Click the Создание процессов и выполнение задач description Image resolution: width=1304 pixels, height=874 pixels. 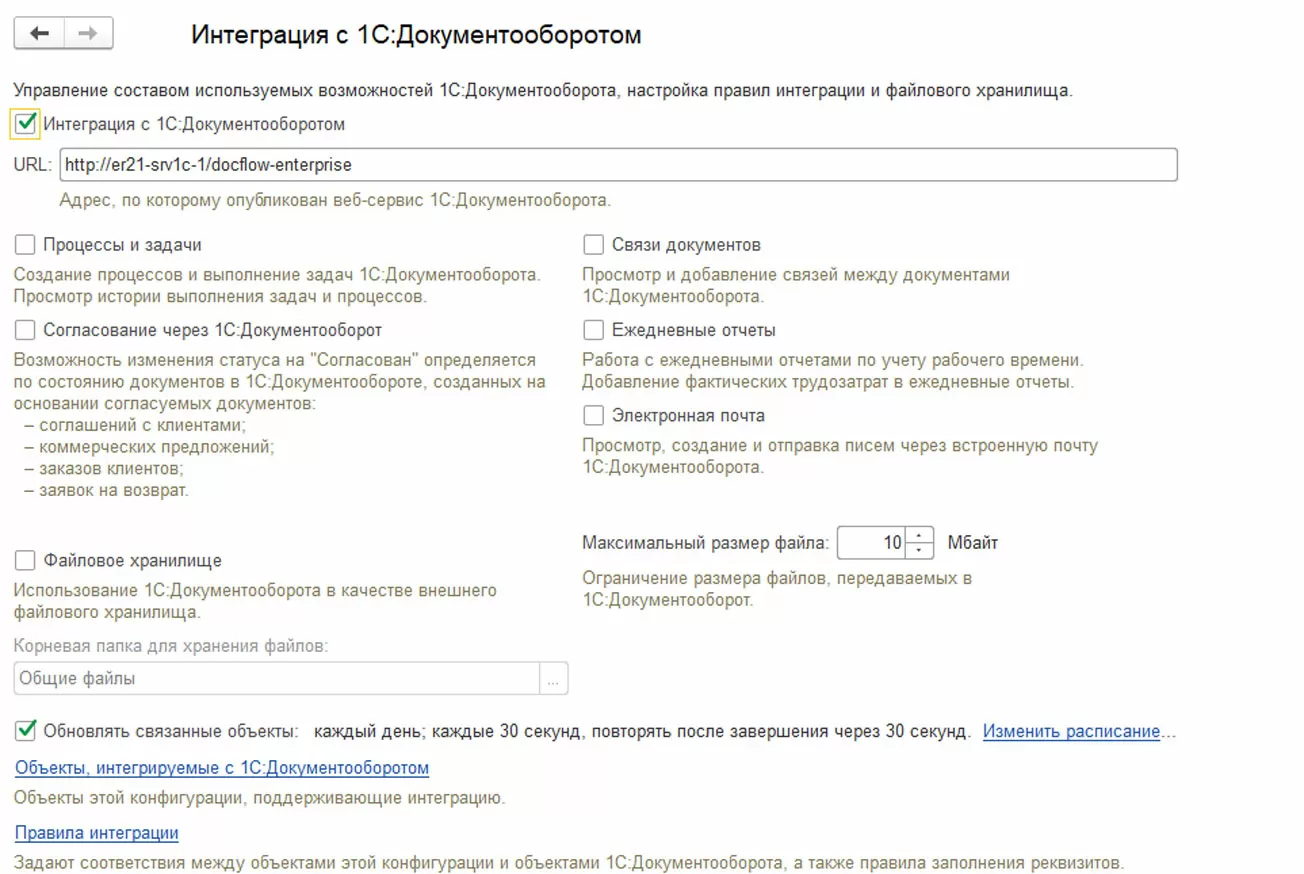[277, 285]
